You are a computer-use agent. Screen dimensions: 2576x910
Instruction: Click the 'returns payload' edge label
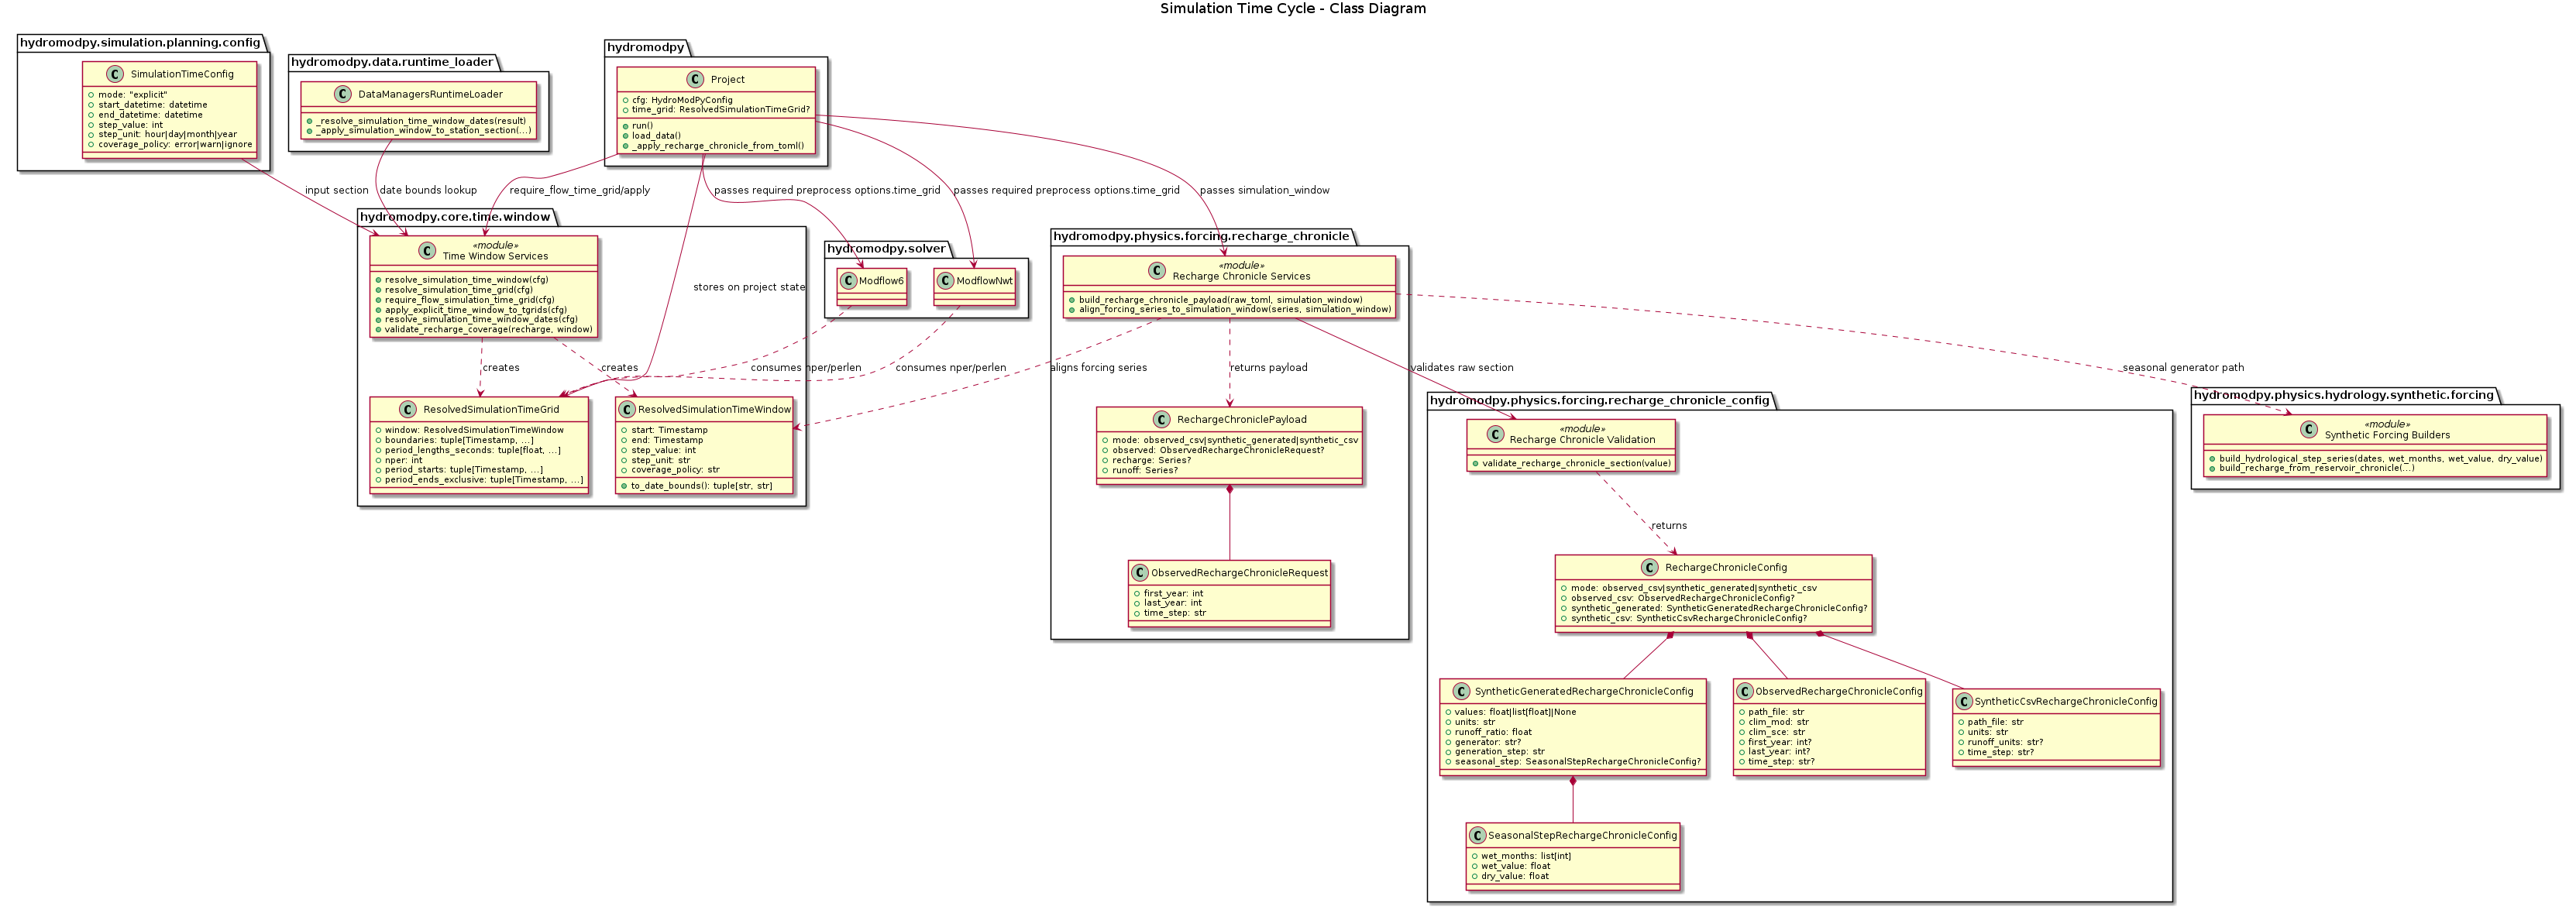click(1269, 368)
